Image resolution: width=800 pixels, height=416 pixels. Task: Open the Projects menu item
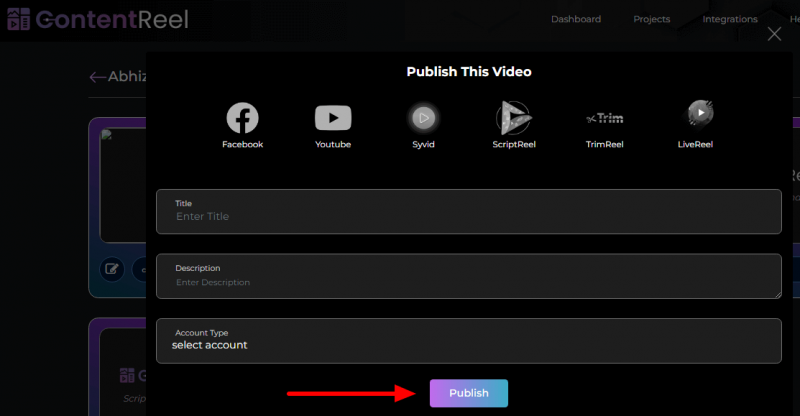click(x=652, y=19)
